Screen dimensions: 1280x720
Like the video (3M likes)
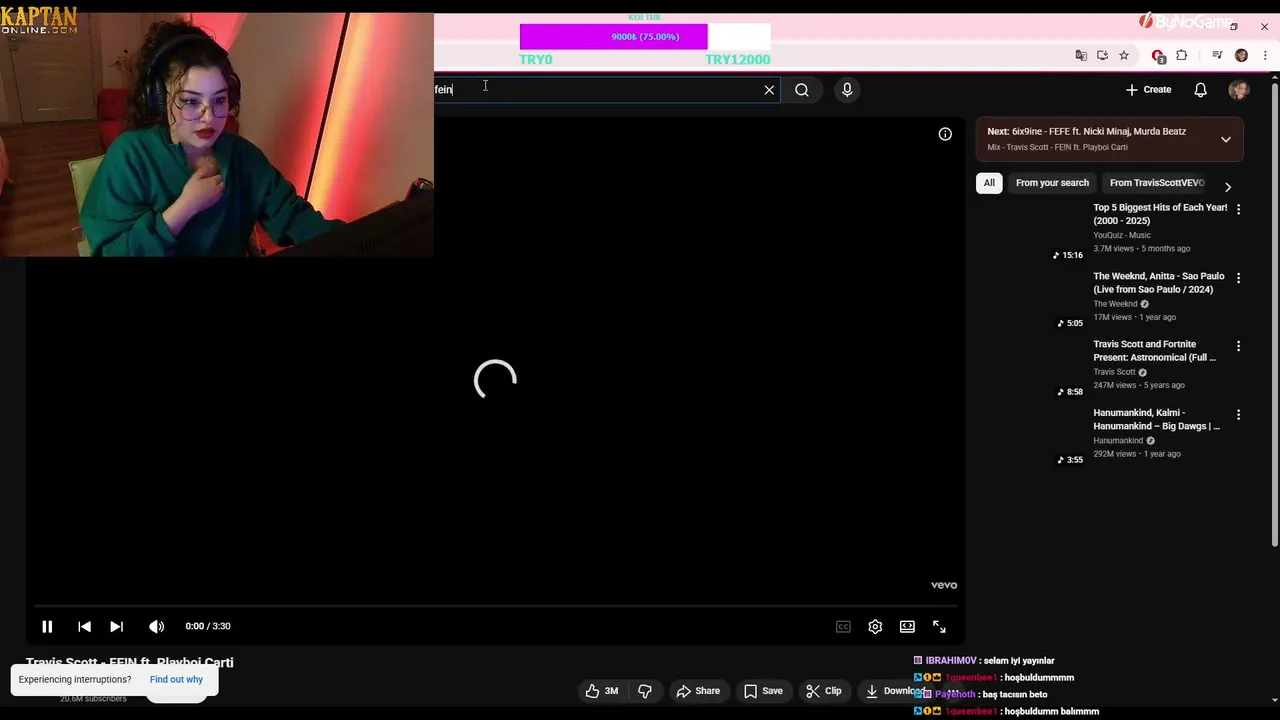click(602, 691)
